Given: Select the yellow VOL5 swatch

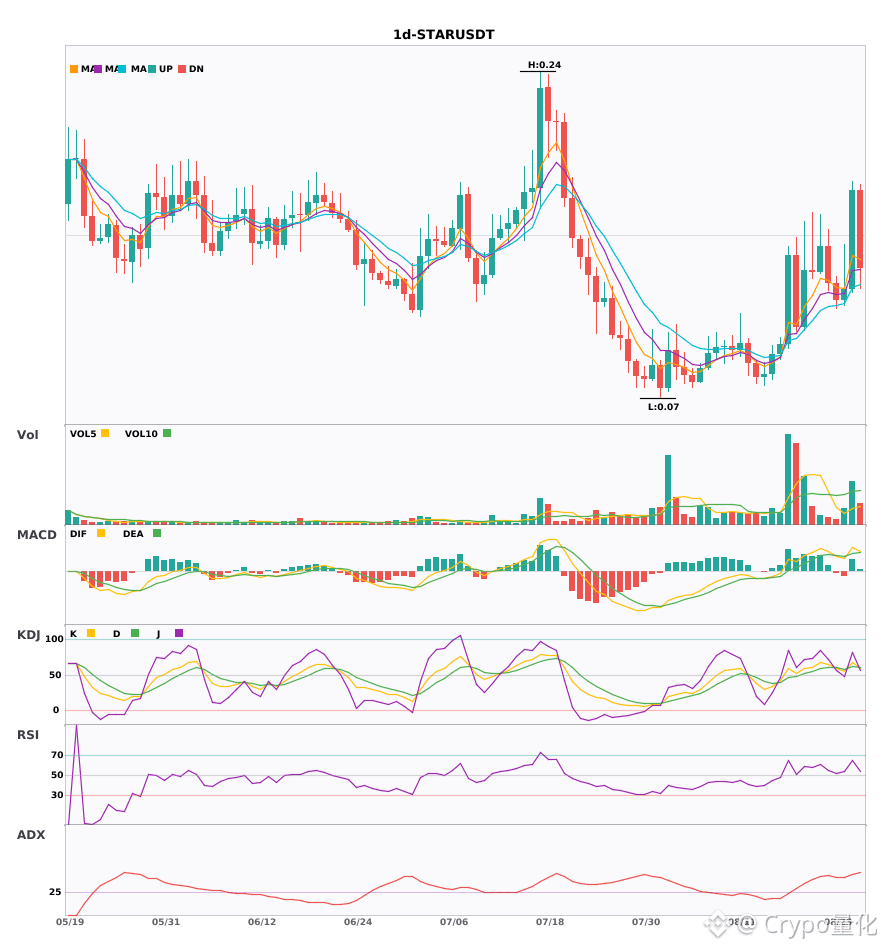Looking at the screenshot, I should point(105,433).
